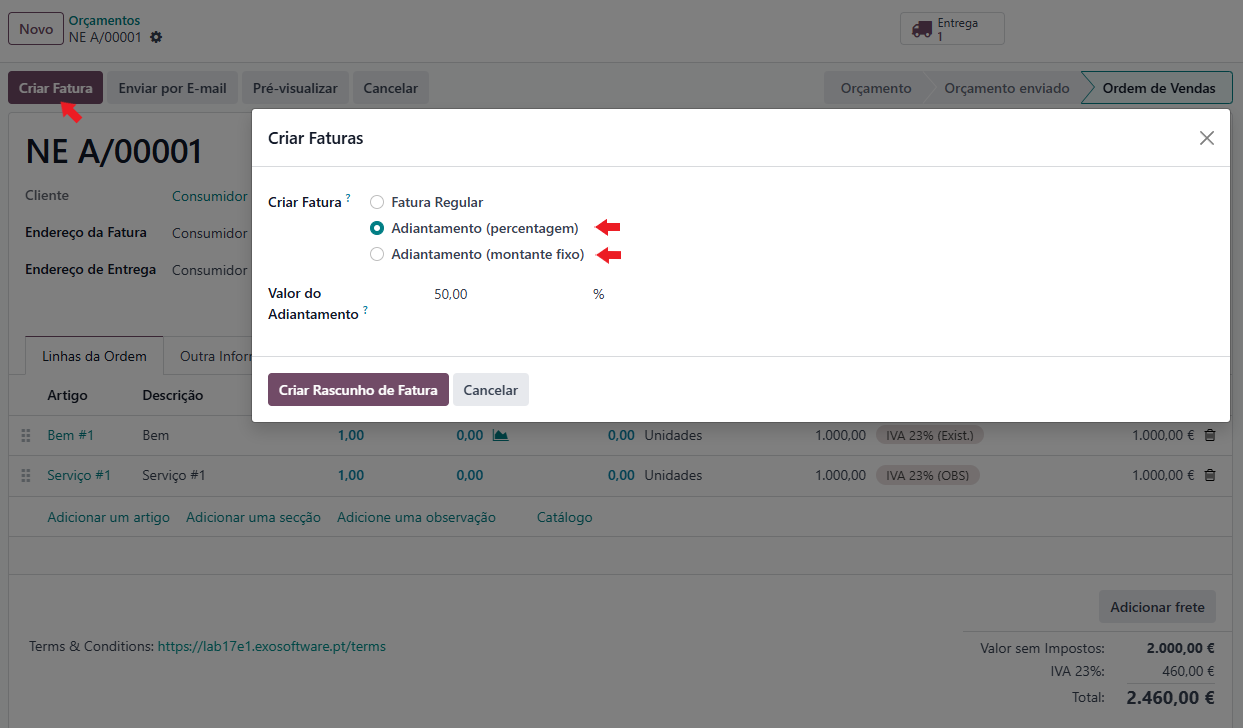The width and height of the screenshot is (1243, 728).
Task: Click drag handle of Serviço #1 row
Action: [x=26, y=476]
